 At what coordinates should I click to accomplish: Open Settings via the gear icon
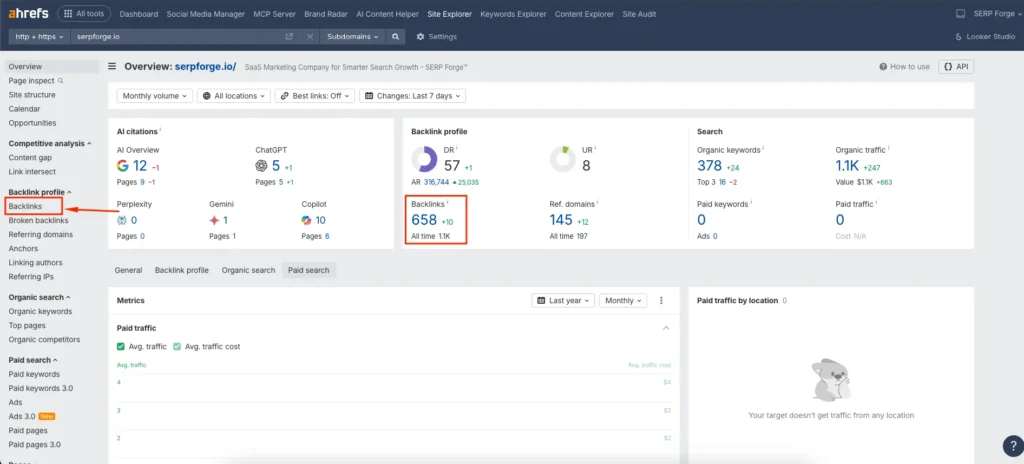[x=421, y=36]
